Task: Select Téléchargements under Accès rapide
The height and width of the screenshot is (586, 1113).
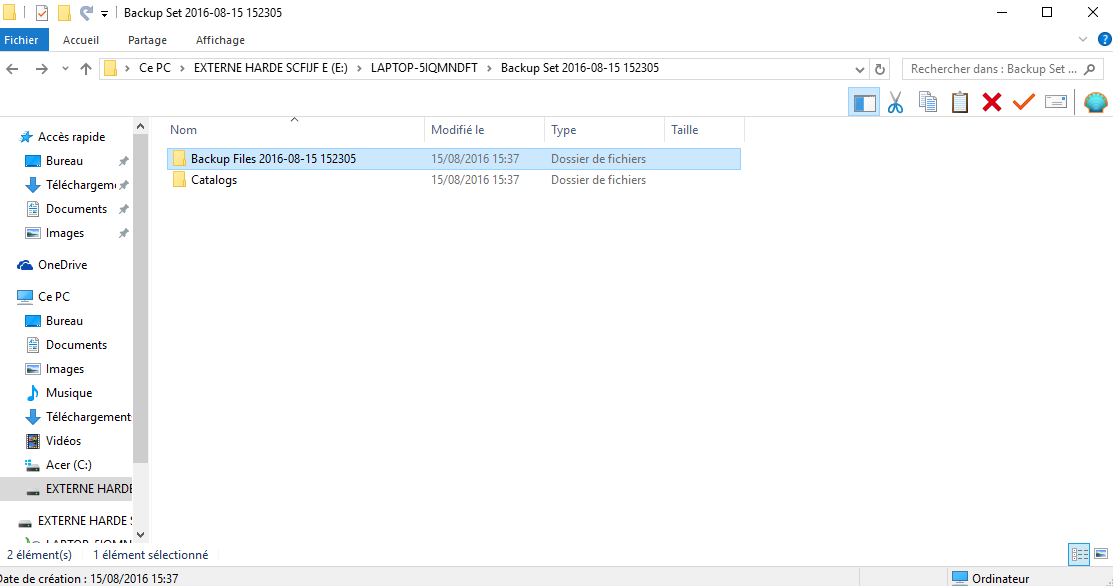Action: (x=80, y=185)
